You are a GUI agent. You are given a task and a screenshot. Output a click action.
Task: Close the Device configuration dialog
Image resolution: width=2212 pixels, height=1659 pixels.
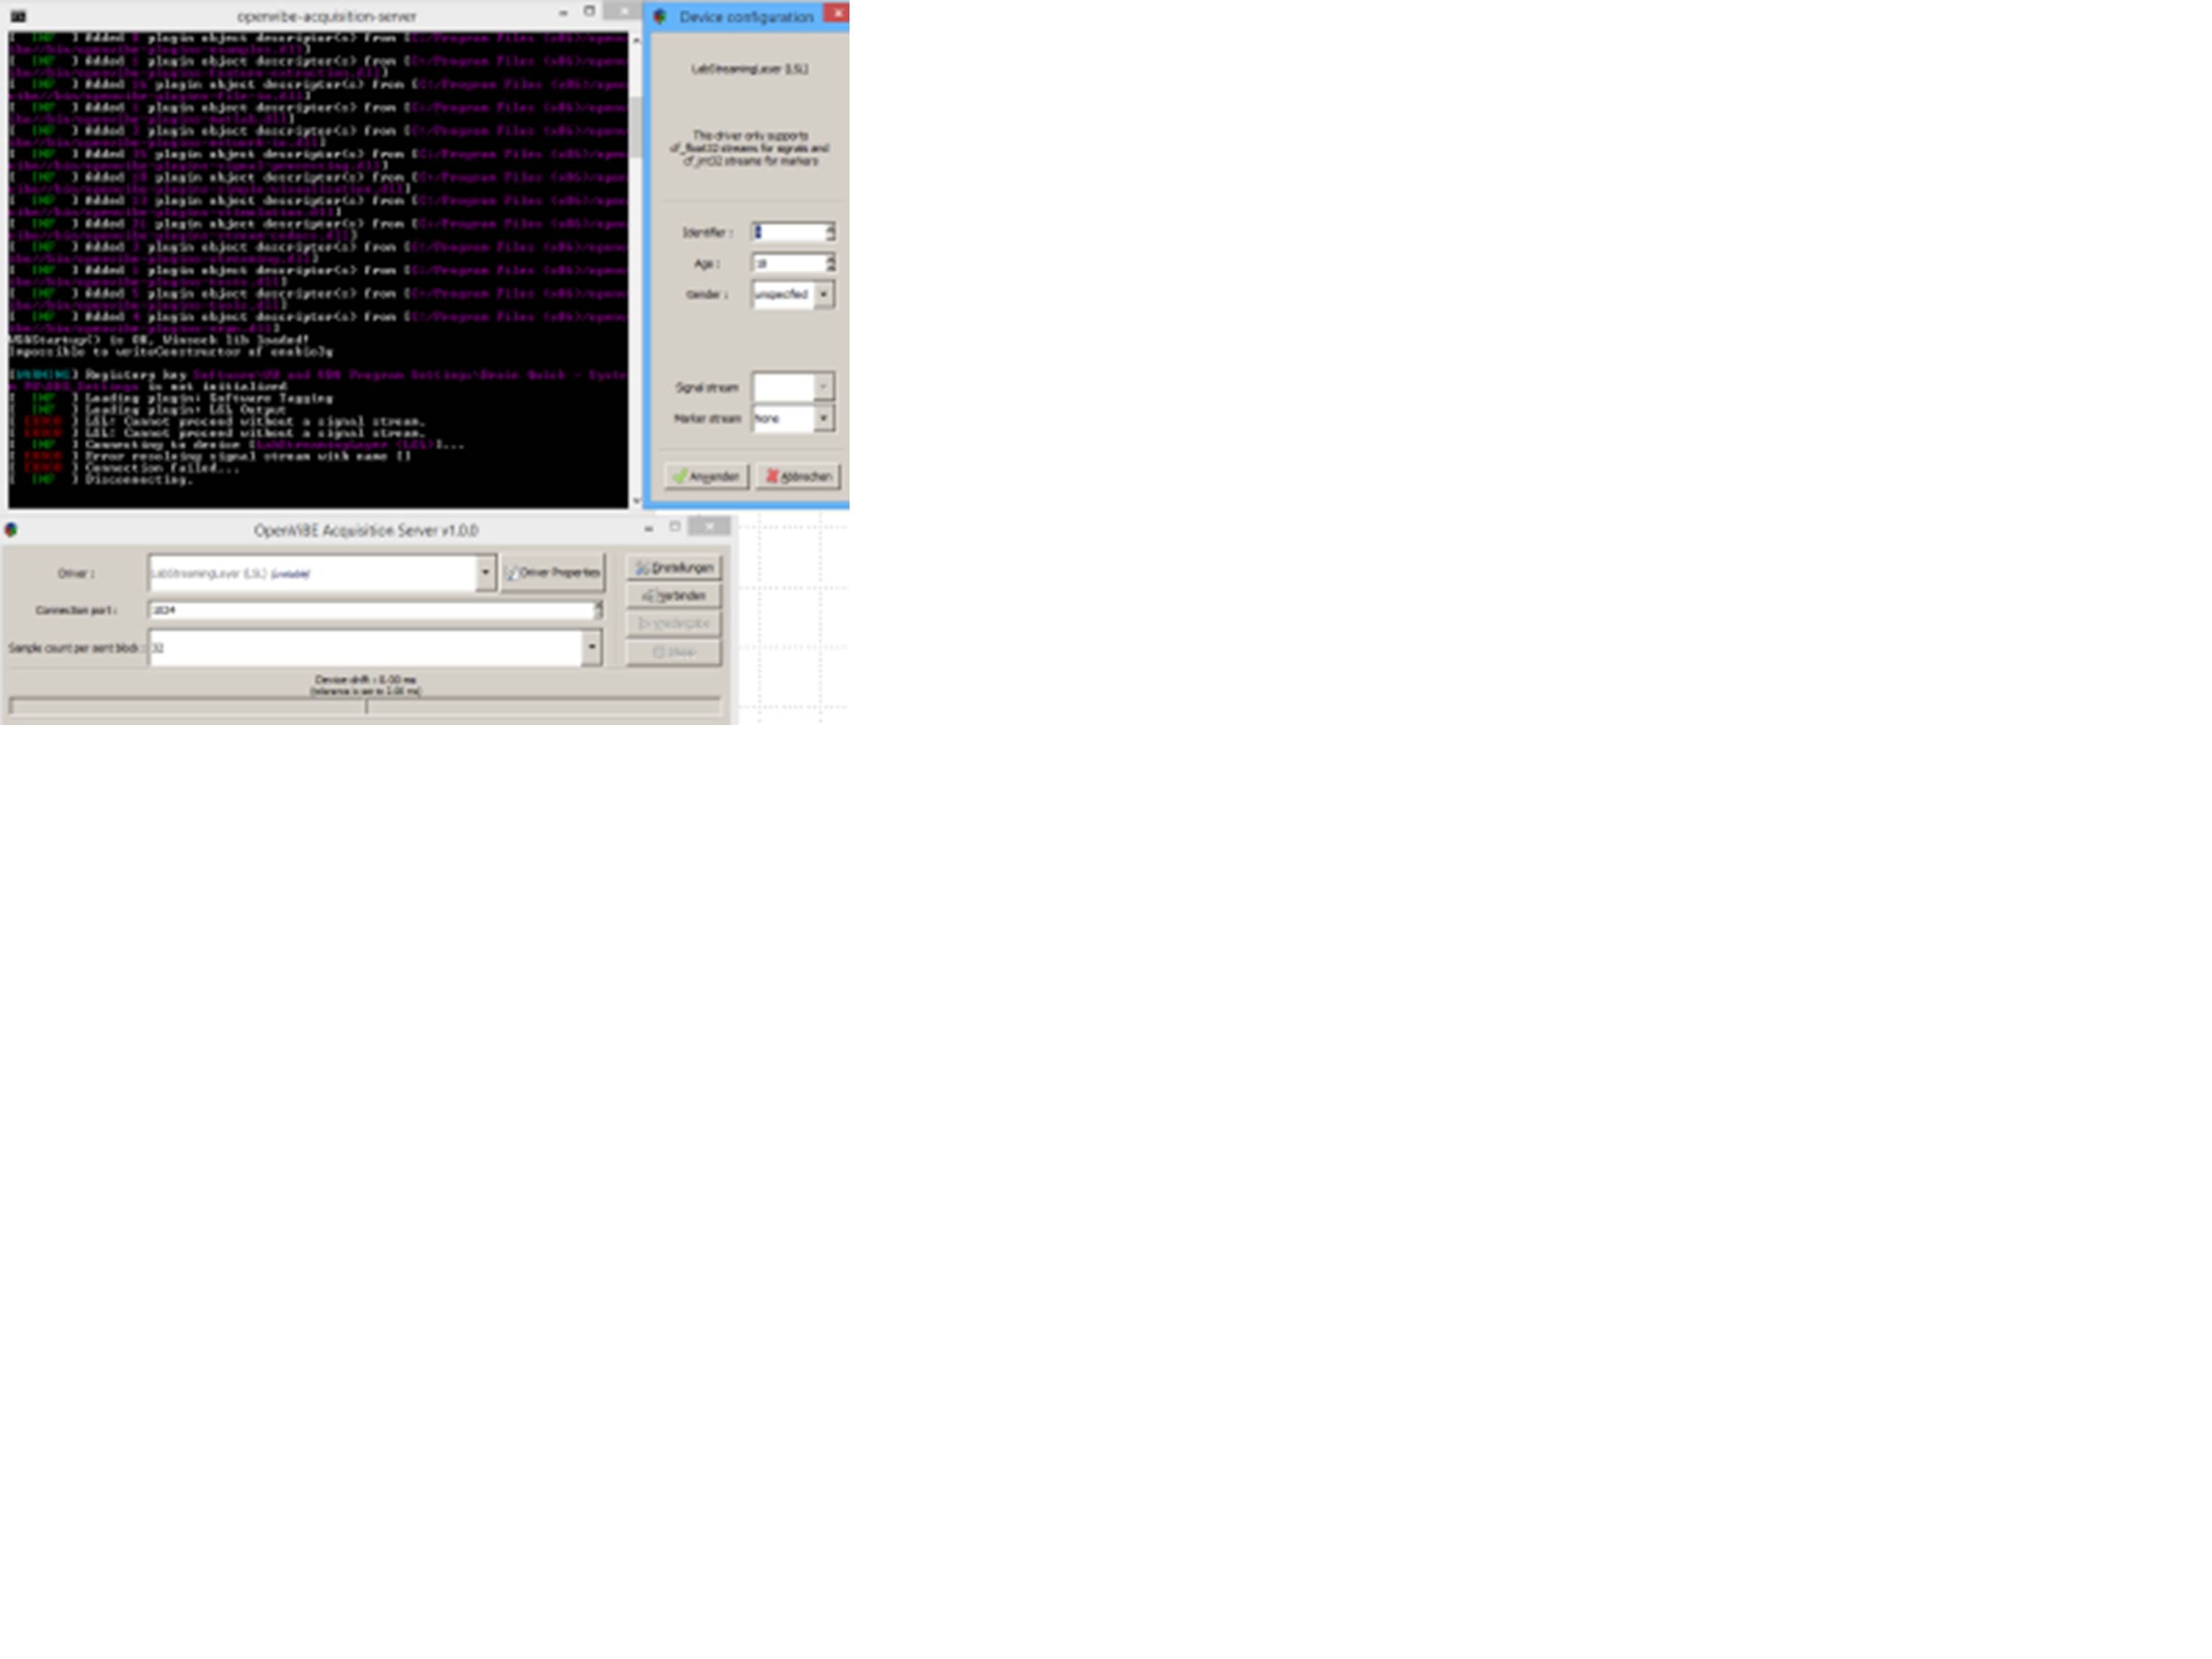837,13
